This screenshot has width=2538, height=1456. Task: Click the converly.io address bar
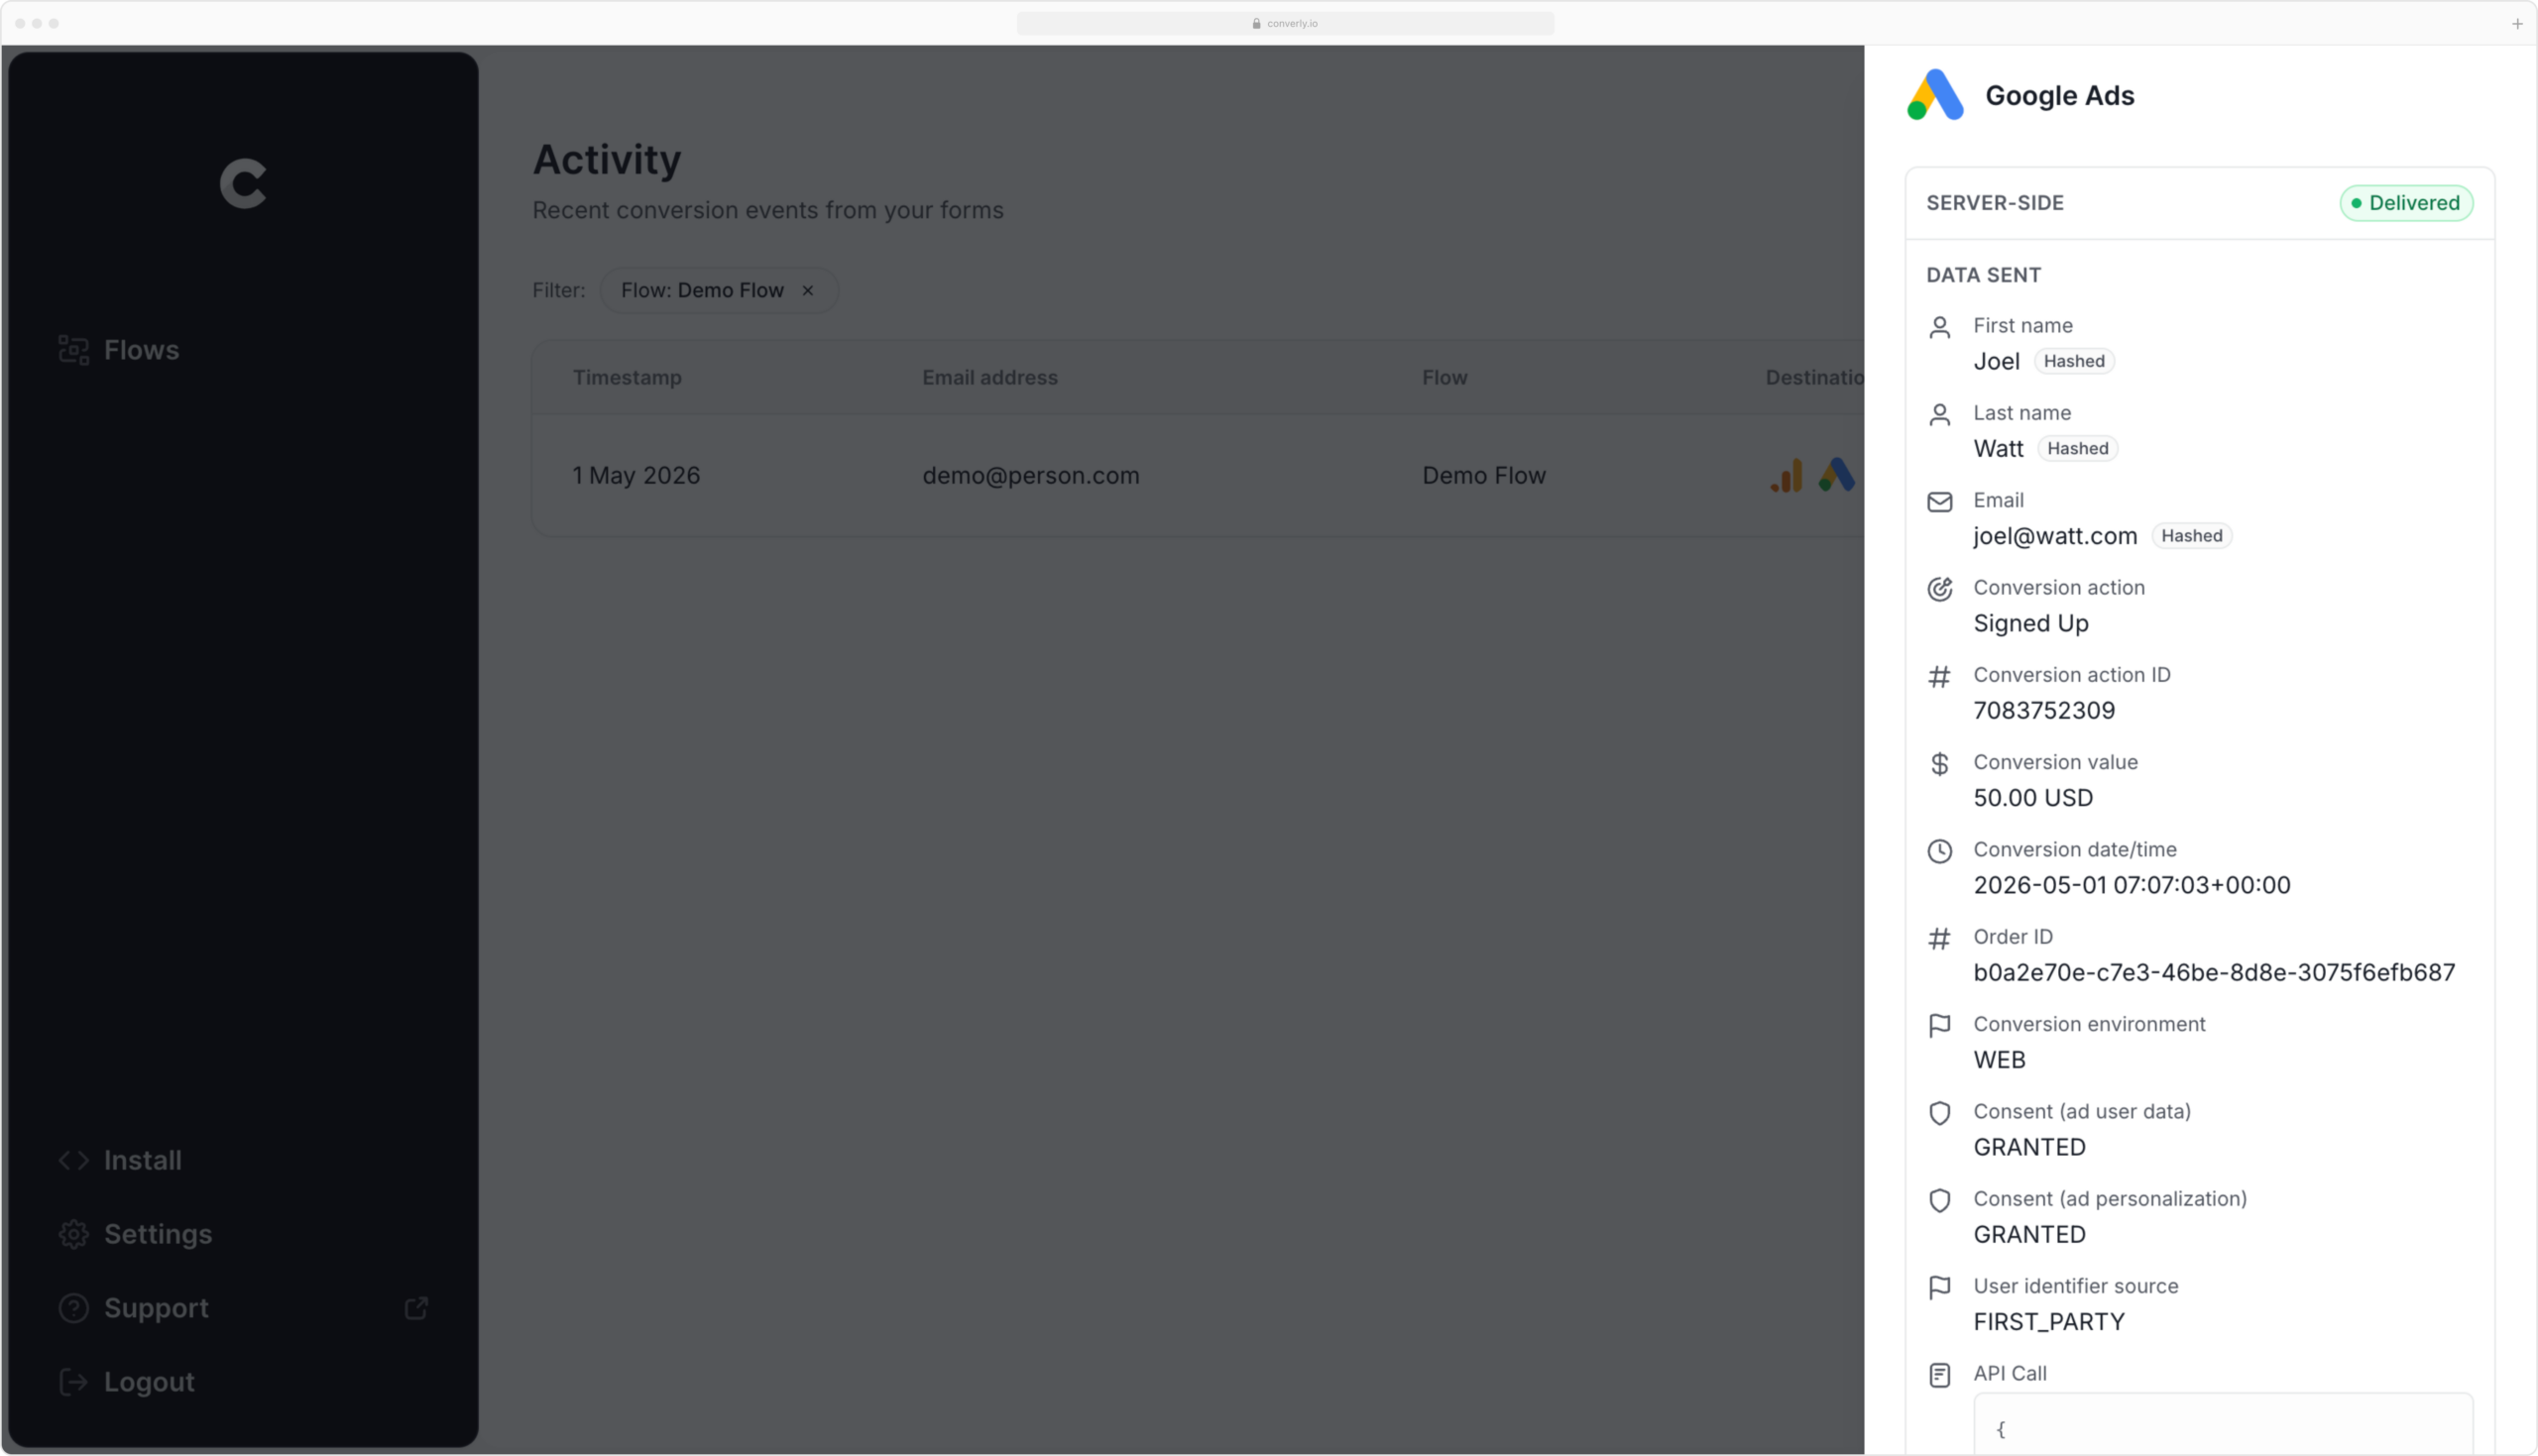click(1285, 23)
